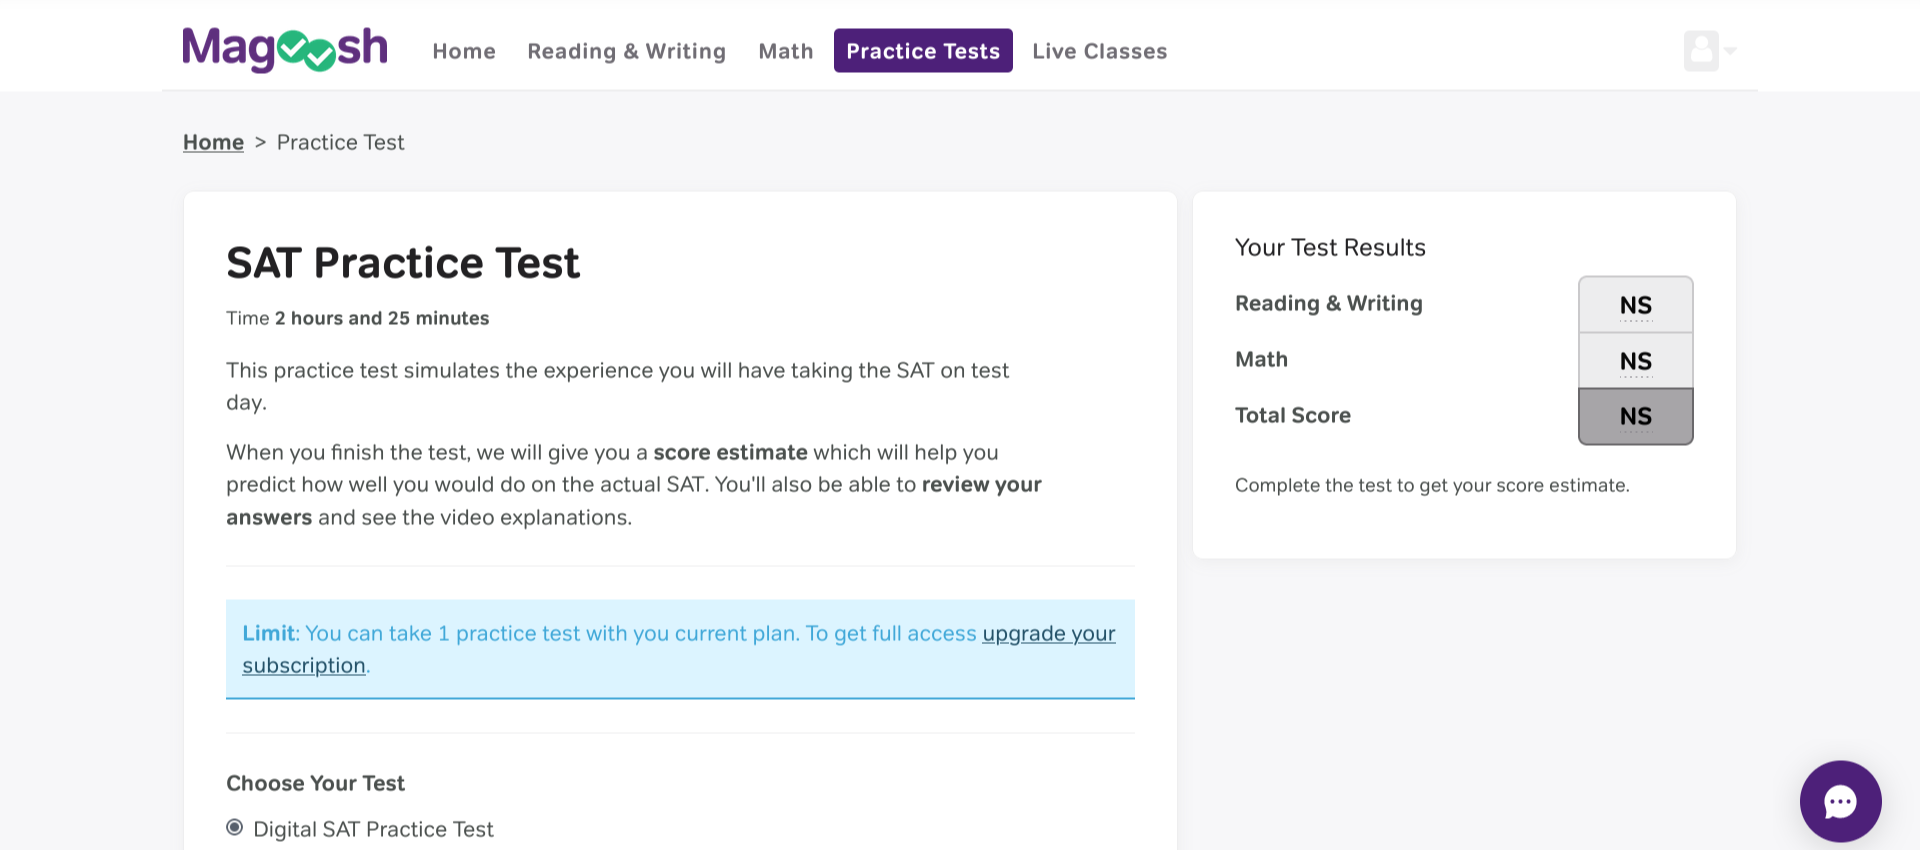Click the Math NS score box

pyautogui.click(x=1635, y=361)
